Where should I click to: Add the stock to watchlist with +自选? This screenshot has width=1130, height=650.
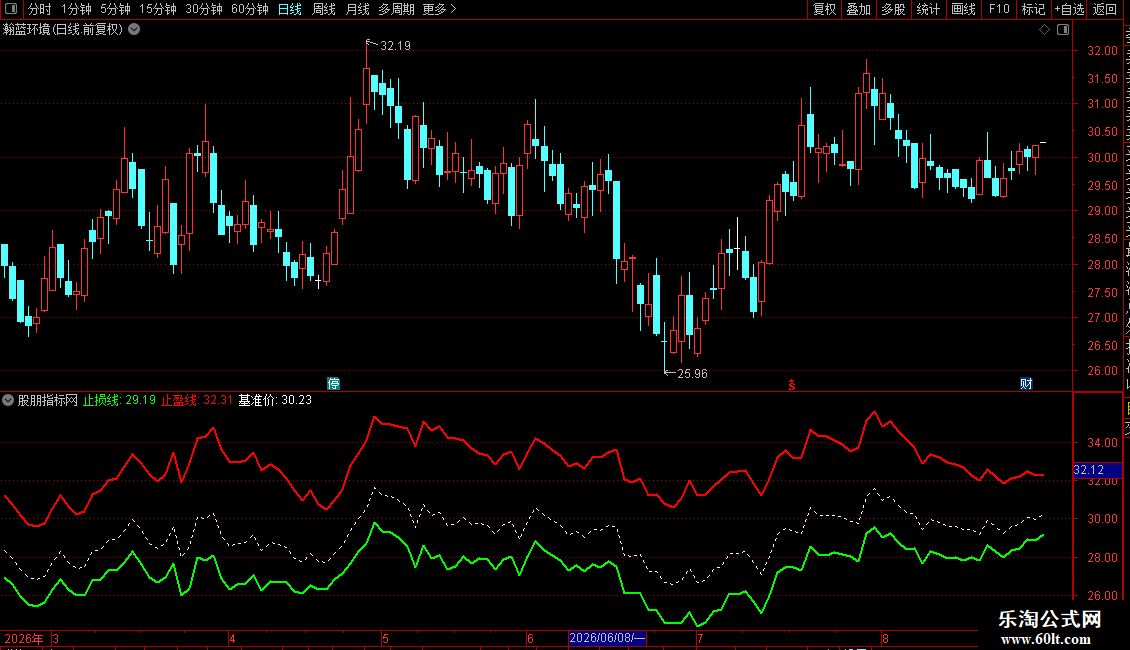pyautogui.click(x=1069, y=9)
